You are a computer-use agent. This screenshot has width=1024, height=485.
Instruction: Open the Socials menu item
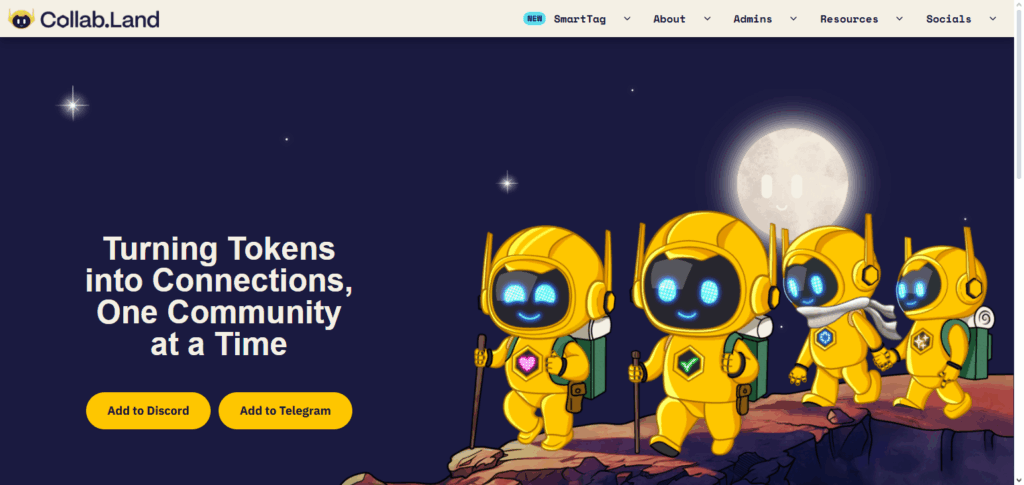(x=948, y=19)
